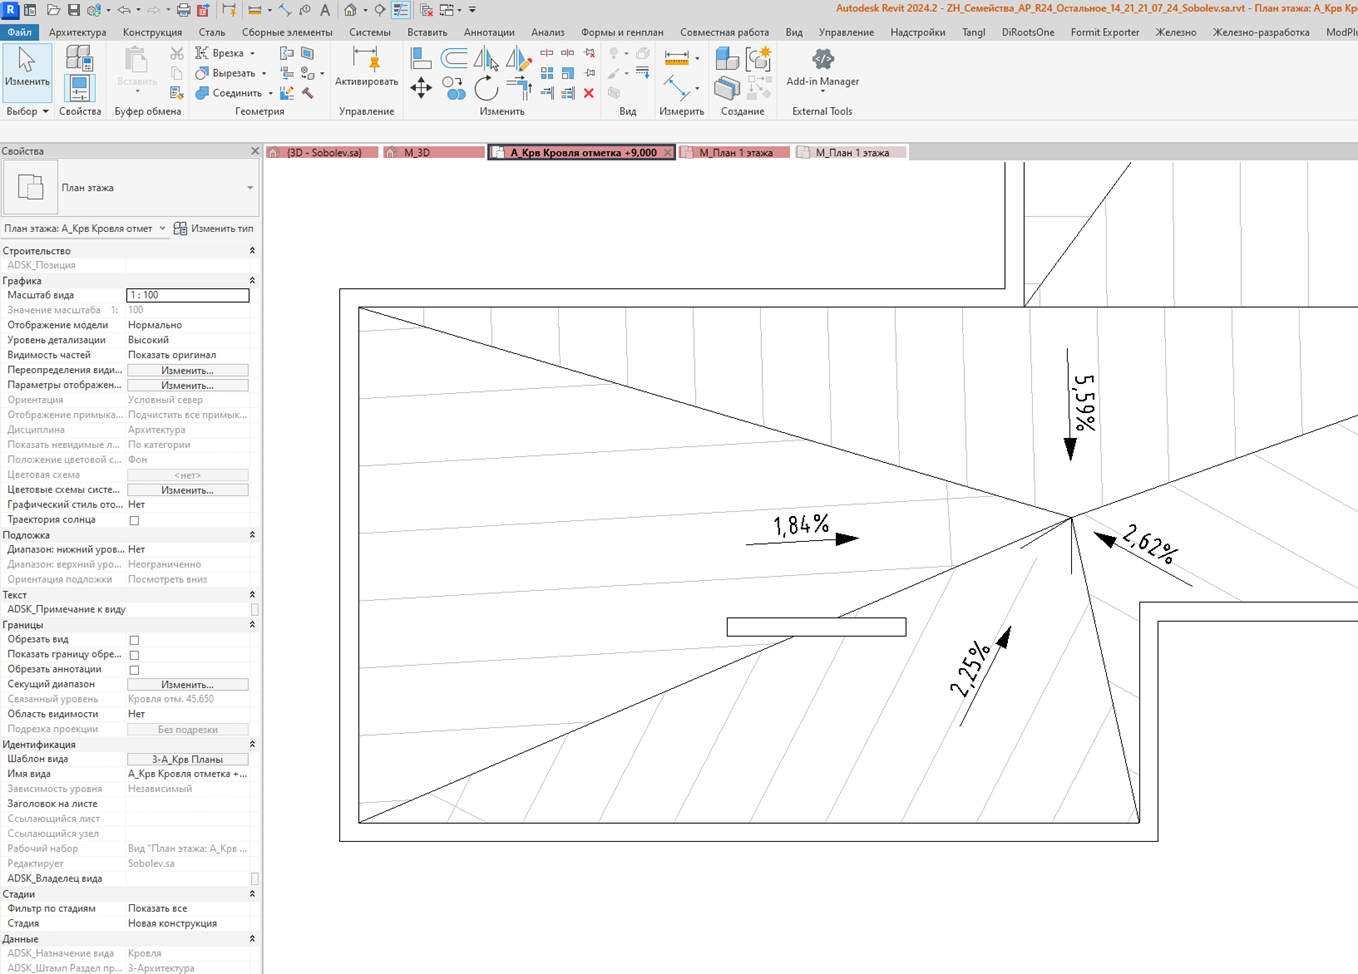Select the Move tool with four arrows

point(421,89)
